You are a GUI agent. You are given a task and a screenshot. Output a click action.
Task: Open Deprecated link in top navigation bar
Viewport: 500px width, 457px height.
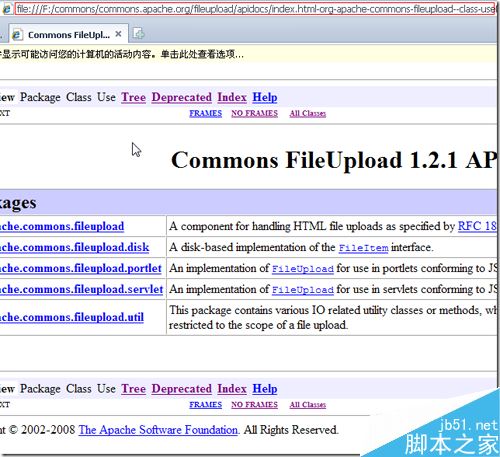(x=182, y=97)
